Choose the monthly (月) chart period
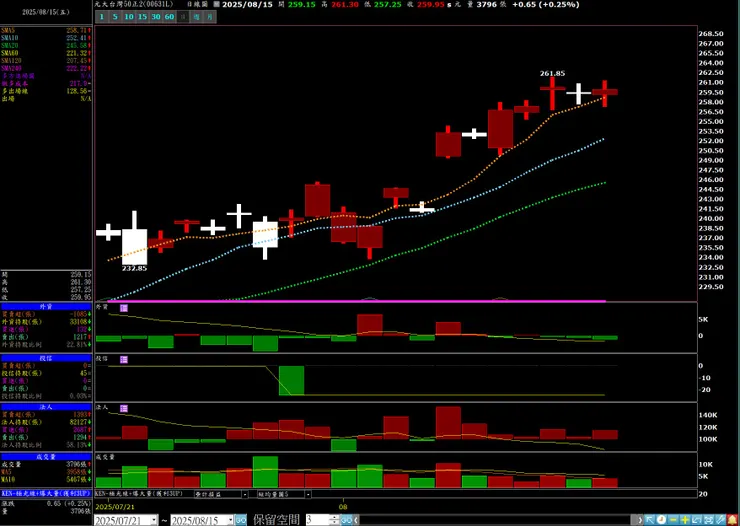This screenshot has width=740, height=526. pyautogui.click(x=210, y=17)
